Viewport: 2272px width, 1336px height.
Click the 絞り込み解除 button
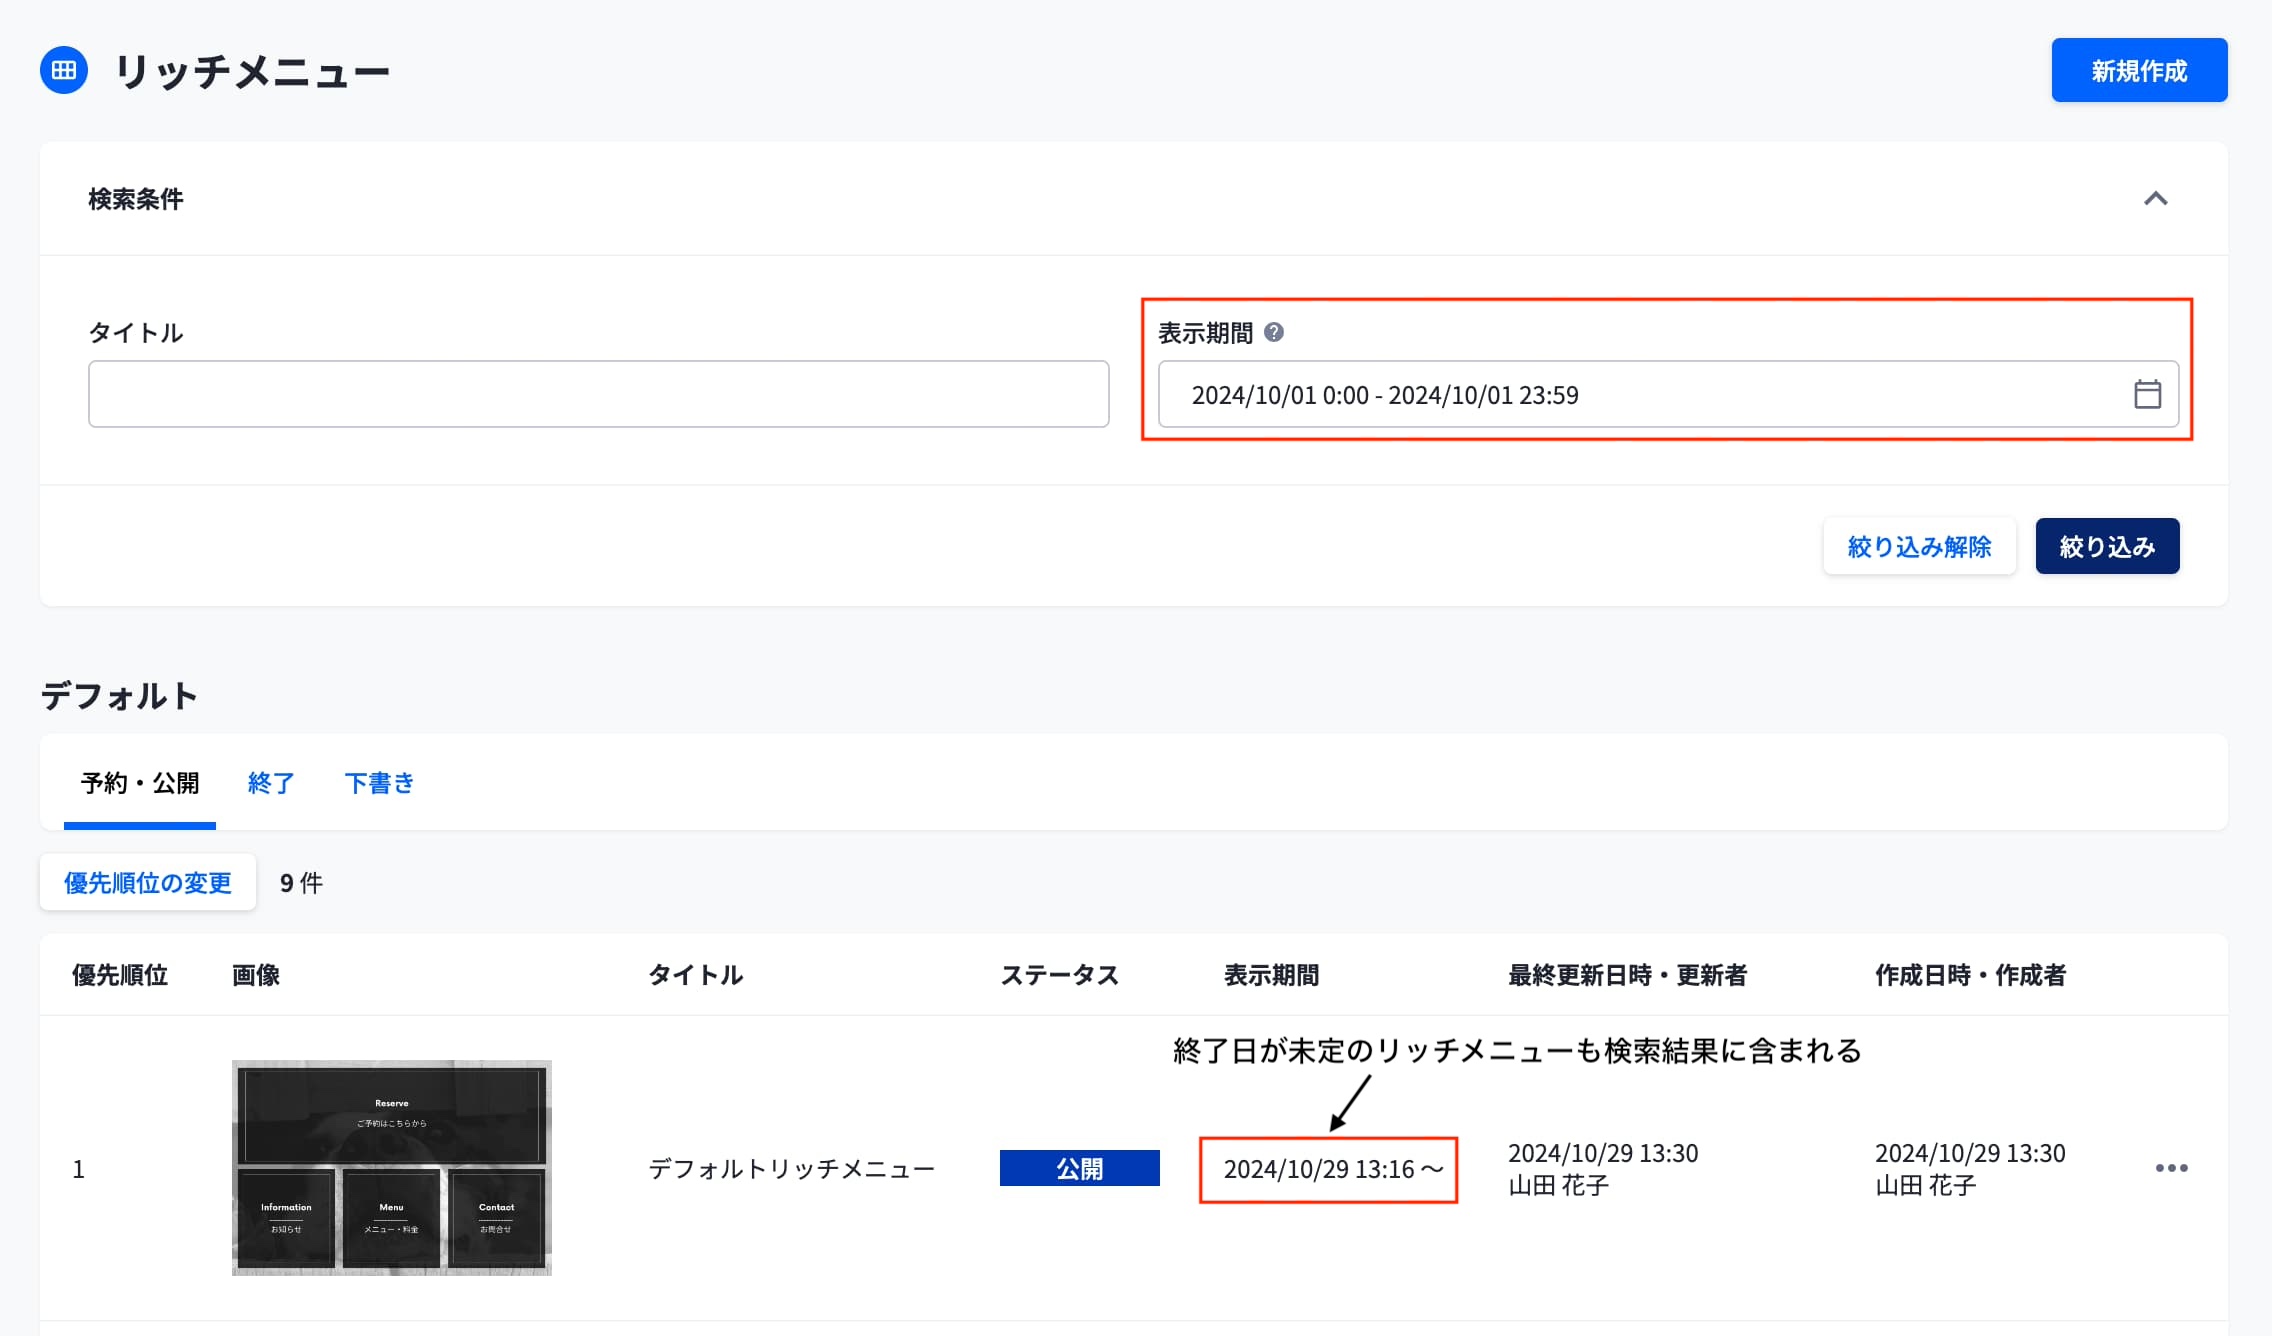pyautogui.click(x=1918, y=546)
